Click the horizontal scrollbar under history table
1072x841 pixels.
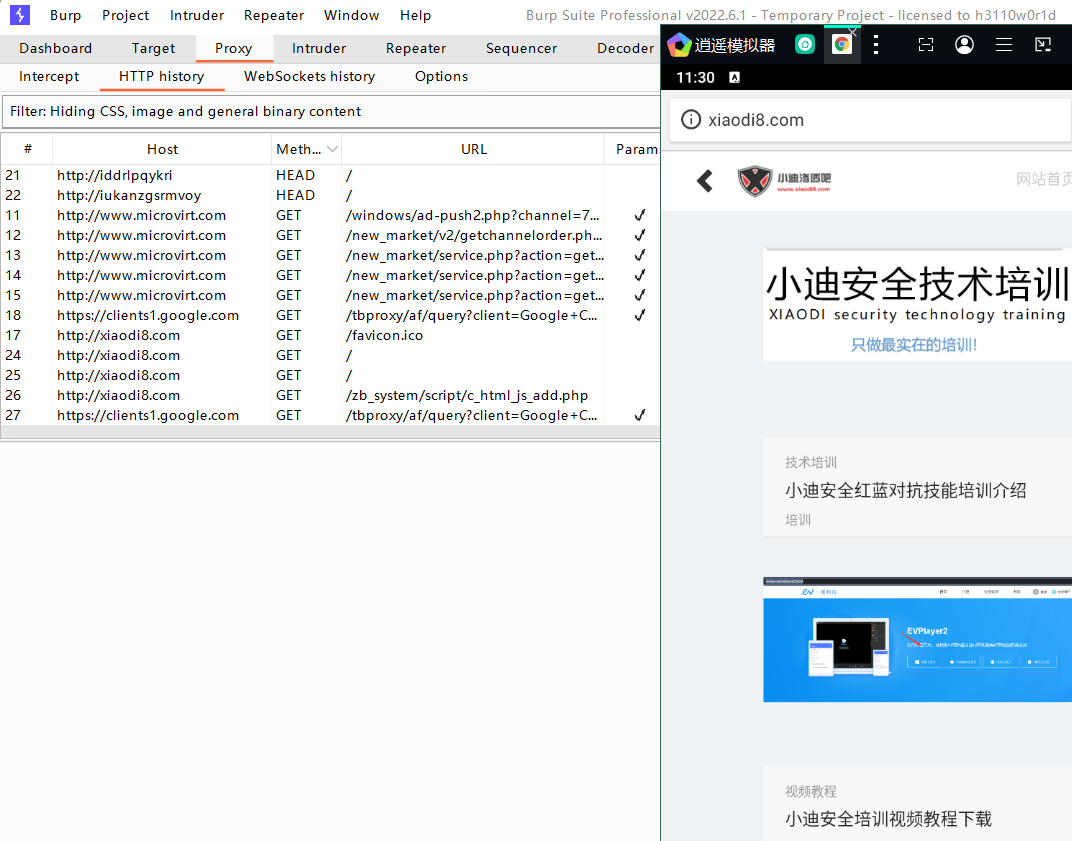click(330, 432)
